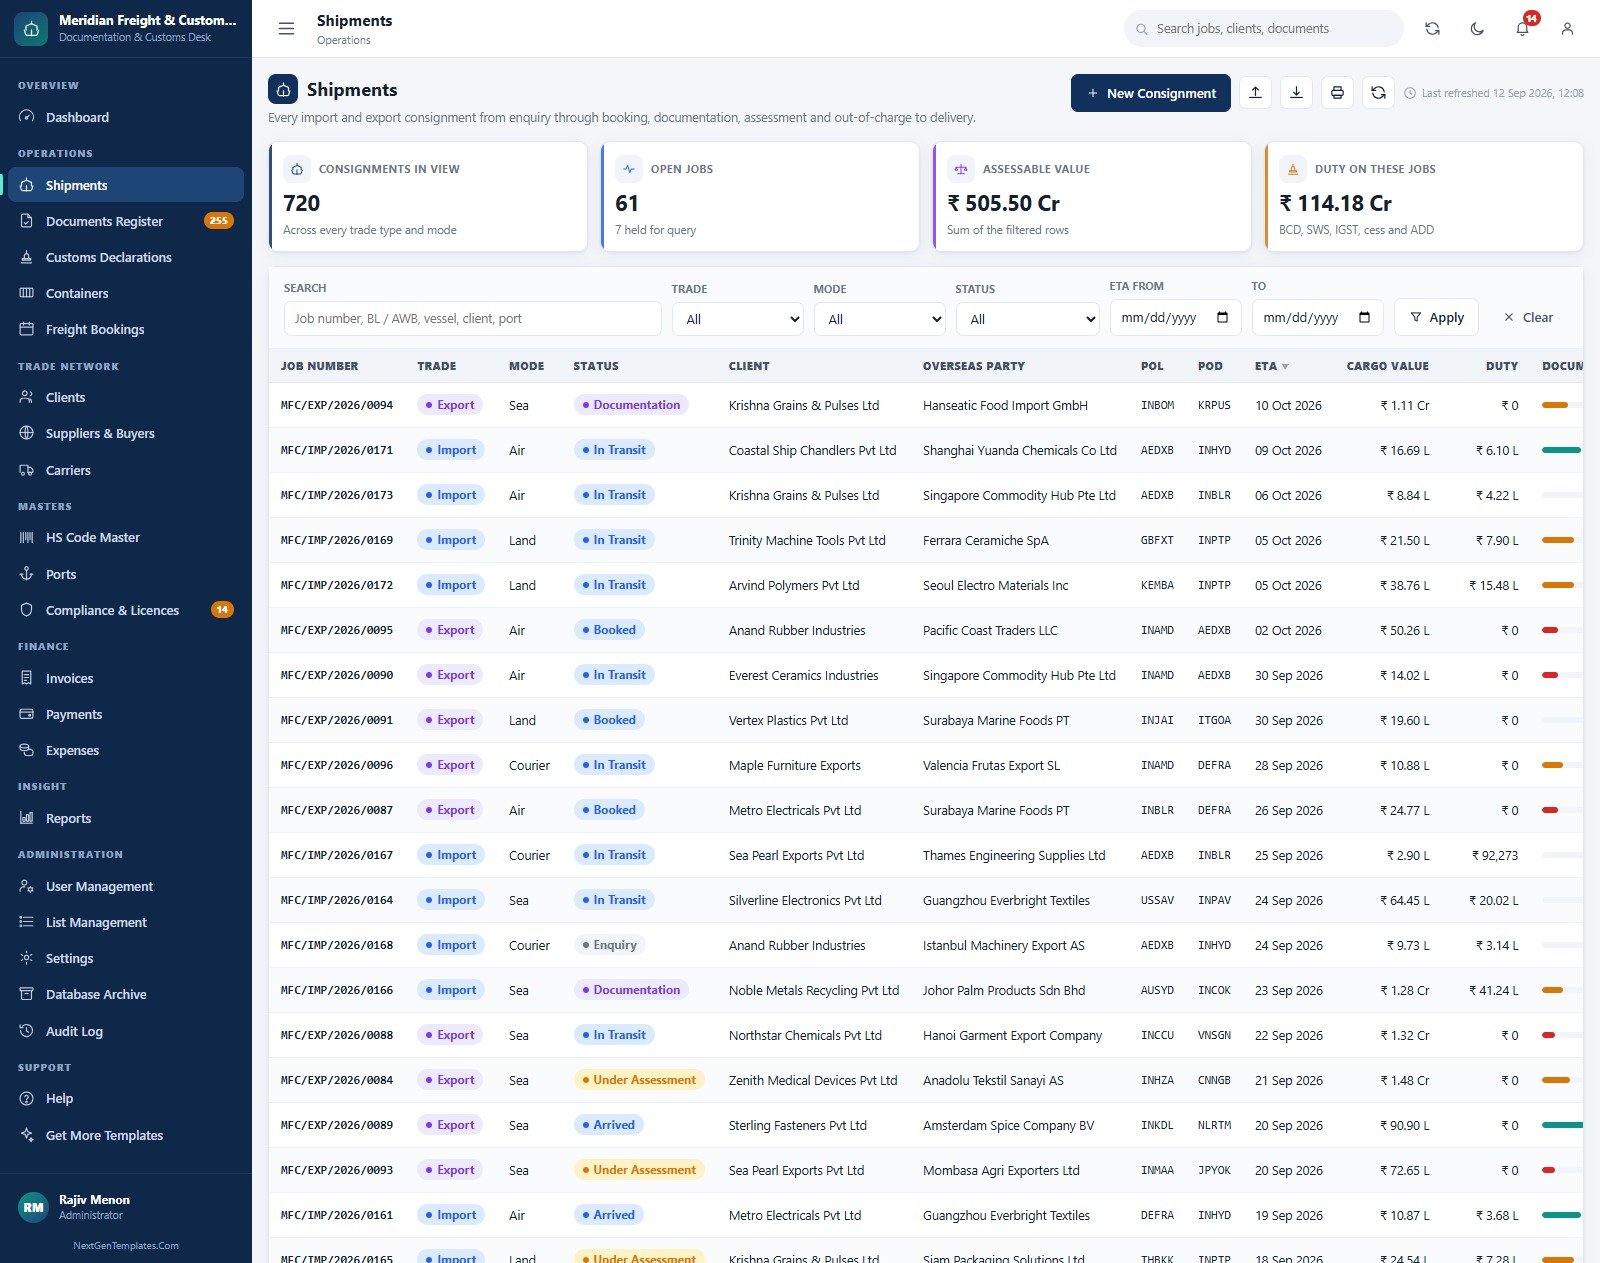Click the Settings gear icon
The image size is (1600, 1263).
pyautogui.click(x=27, y=958)
